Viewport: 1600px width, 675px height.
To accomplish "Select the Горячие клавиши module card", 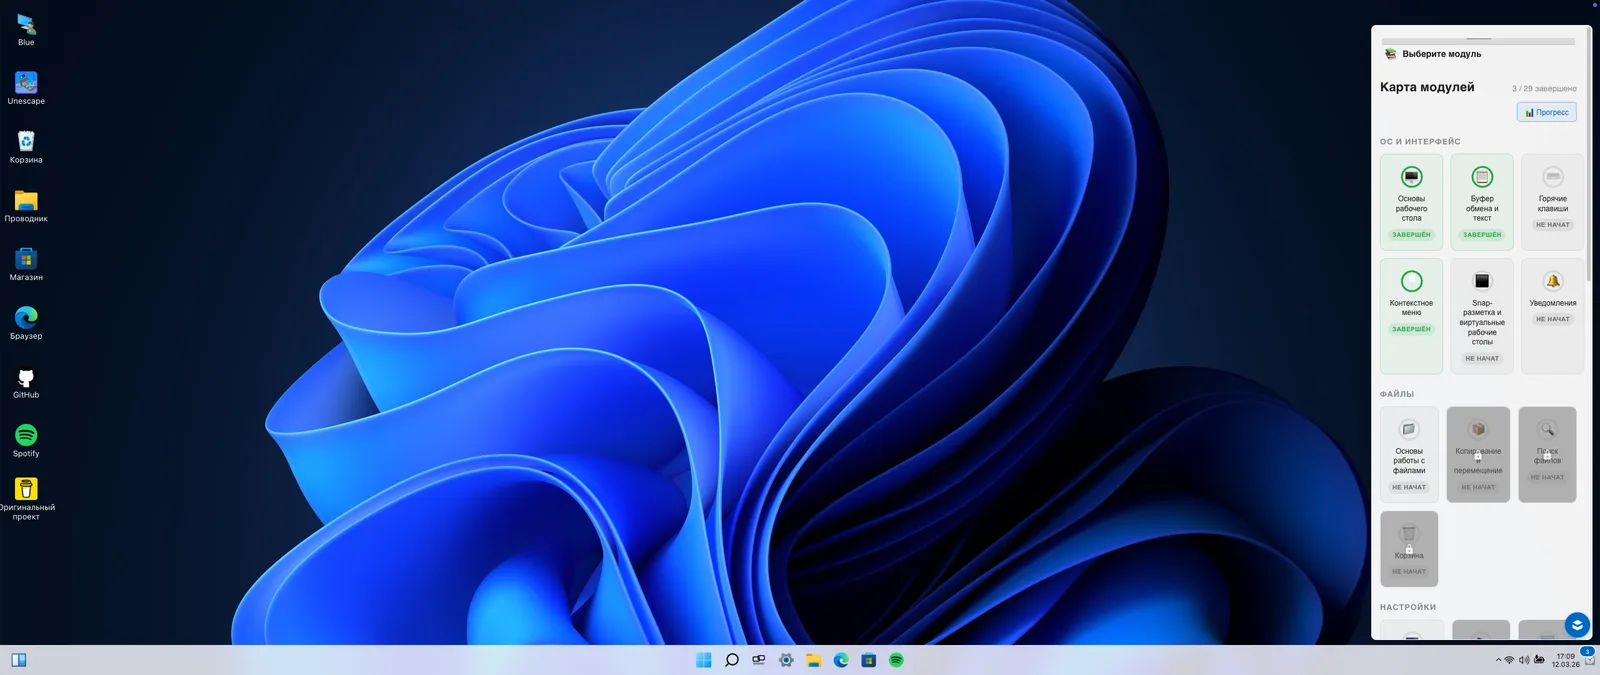I will pyautogui.click(x=1552, y=201).
